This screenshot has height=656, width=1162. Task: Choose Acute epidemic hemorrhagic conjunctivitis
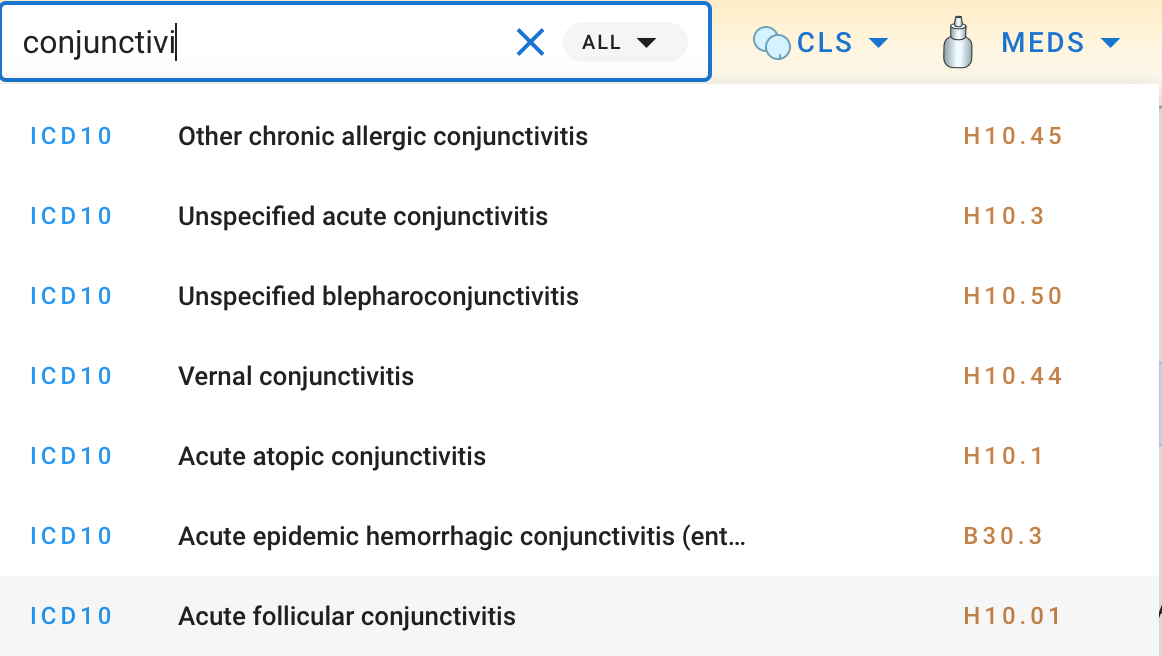[x=580, y=537]
